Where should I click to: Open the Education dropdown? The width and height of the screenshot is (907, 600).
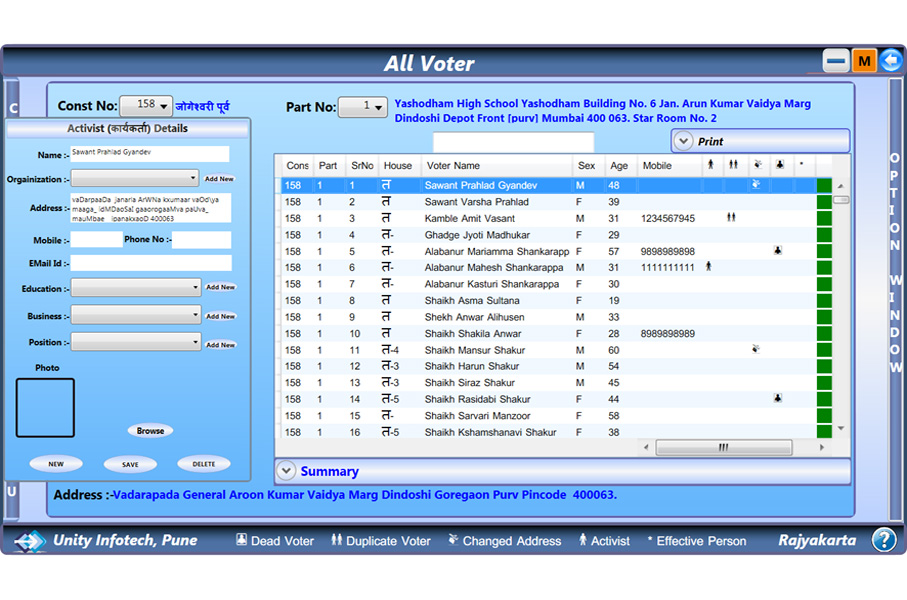click(136, 288)
